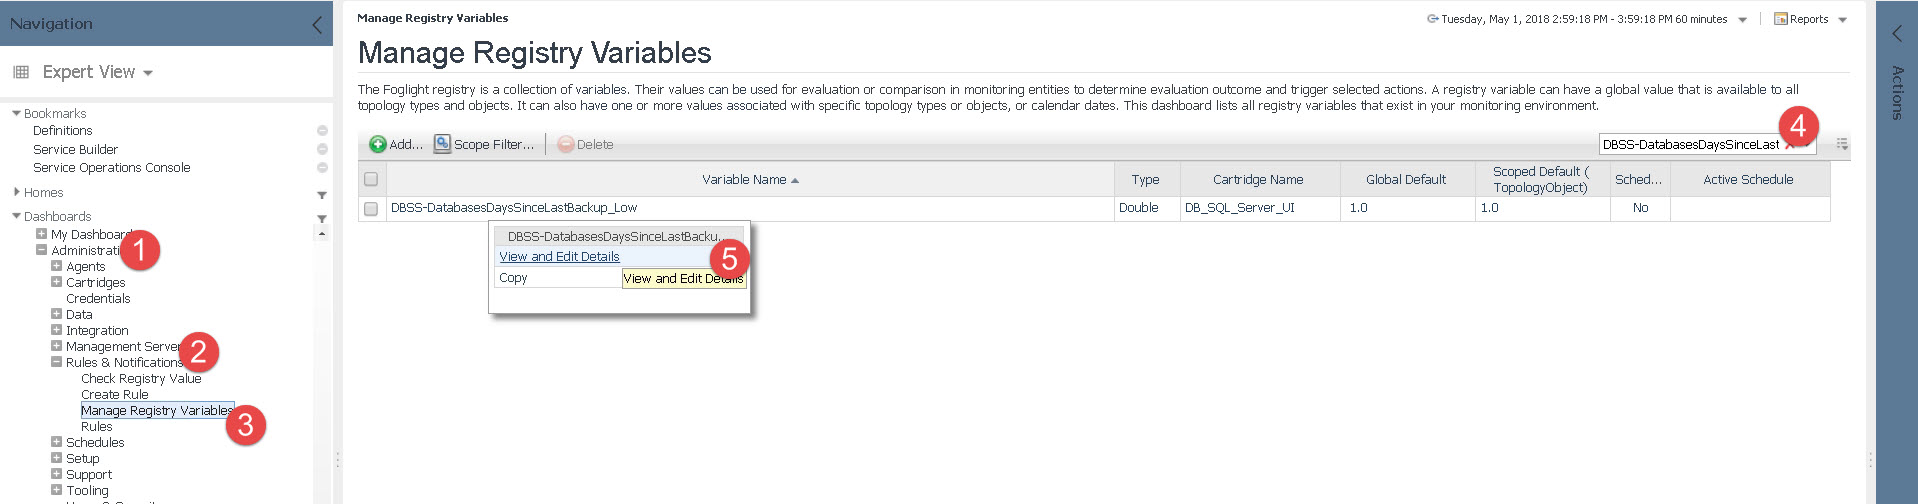Expand the Cartridges tree node

(56, 282)
